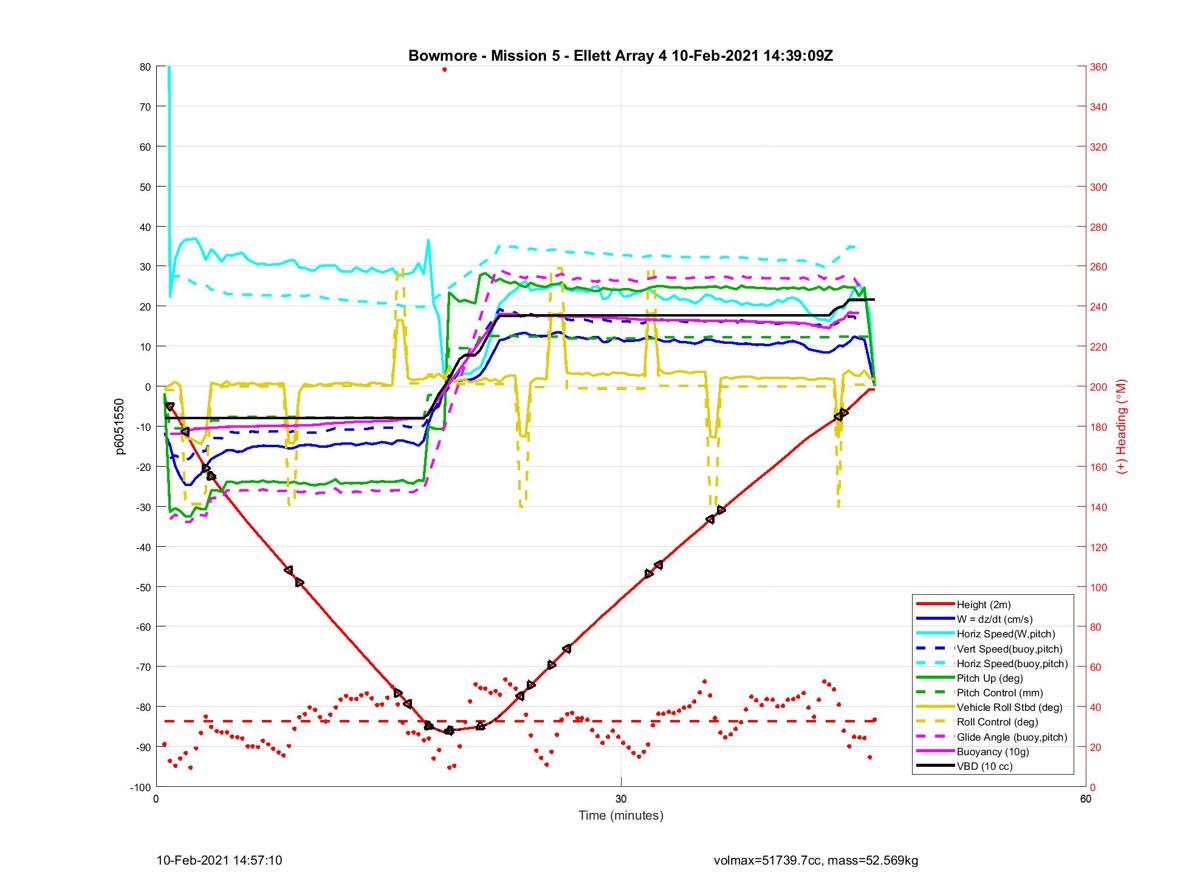Click the '-70' left axis tick label
The image size is (1200, 885).
(x=142, y=667)
